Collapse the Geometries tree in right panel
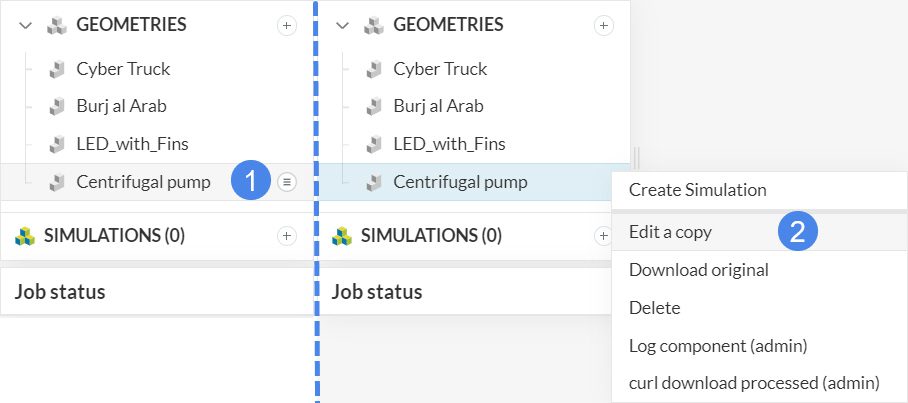 tap(343, 26)
